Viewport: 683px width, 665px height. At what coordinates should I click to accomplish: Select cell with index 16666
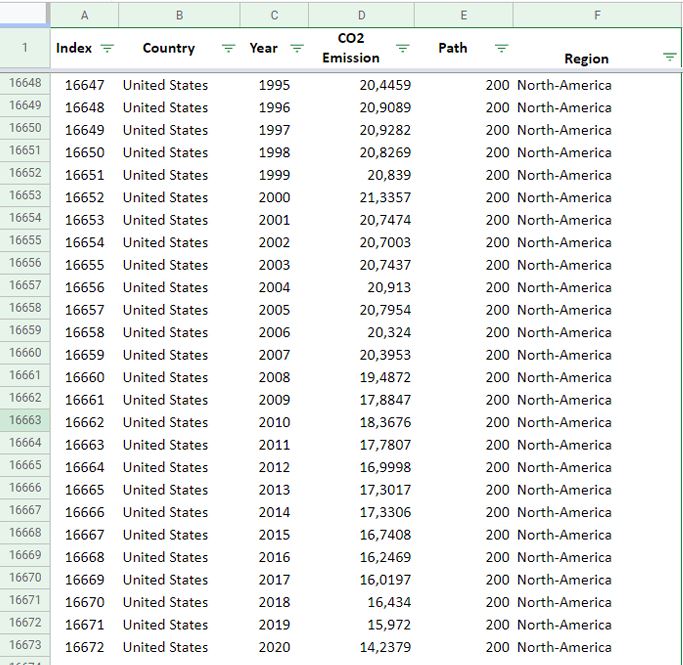click(85, 512)
